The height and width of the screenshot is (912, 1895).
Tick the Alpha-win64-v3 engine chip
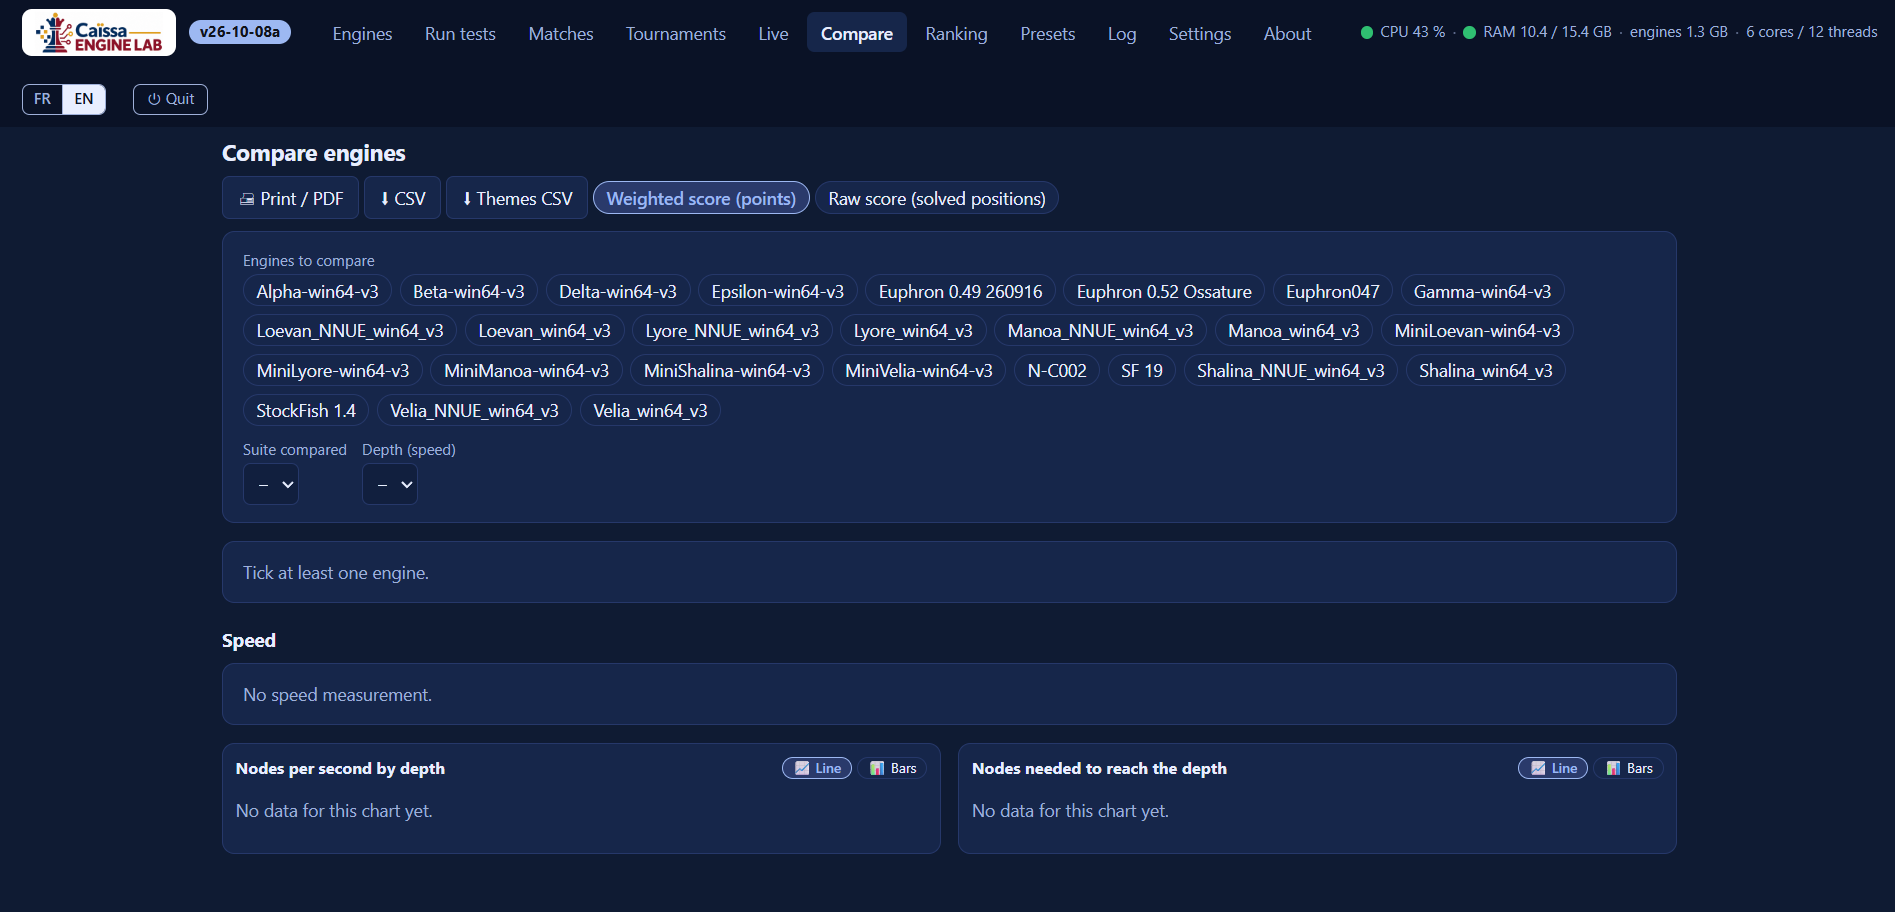pos(317,291)
